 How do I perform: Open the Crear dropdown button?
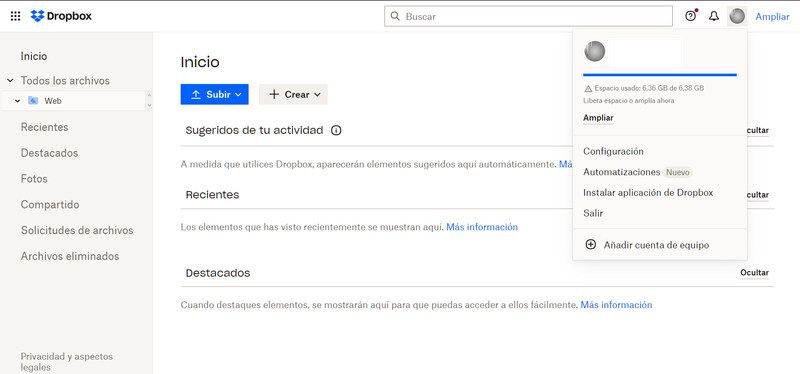293,94
